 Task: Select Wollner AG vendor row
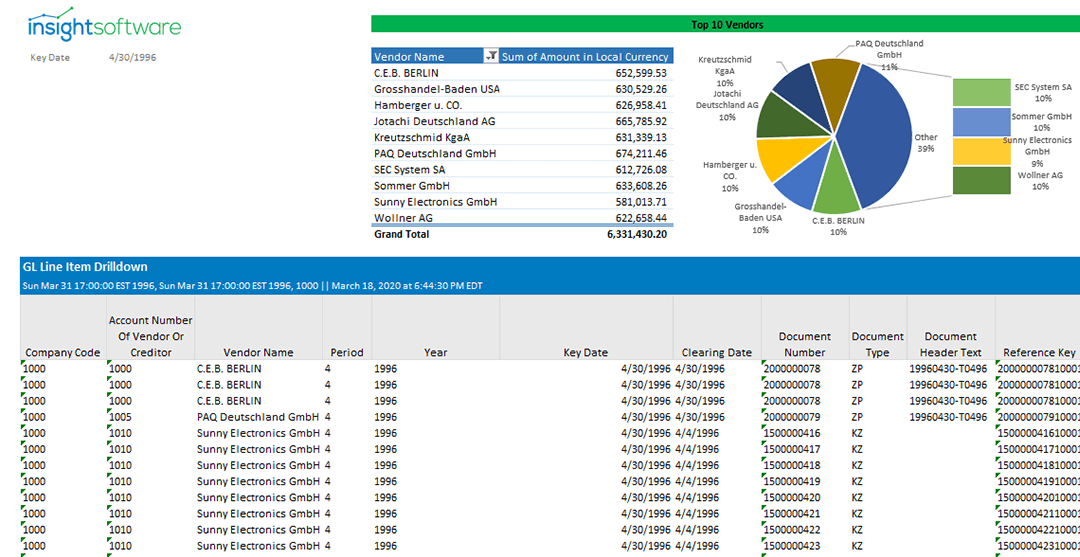click(x=522, y=218)
